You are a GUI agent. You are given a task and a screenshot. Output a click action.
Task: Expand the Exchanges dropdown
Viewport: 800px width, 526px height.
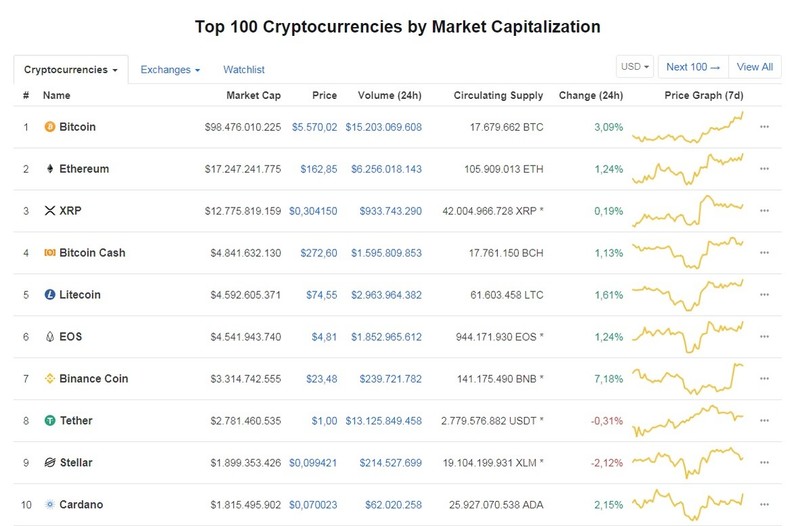pos(170,69)
